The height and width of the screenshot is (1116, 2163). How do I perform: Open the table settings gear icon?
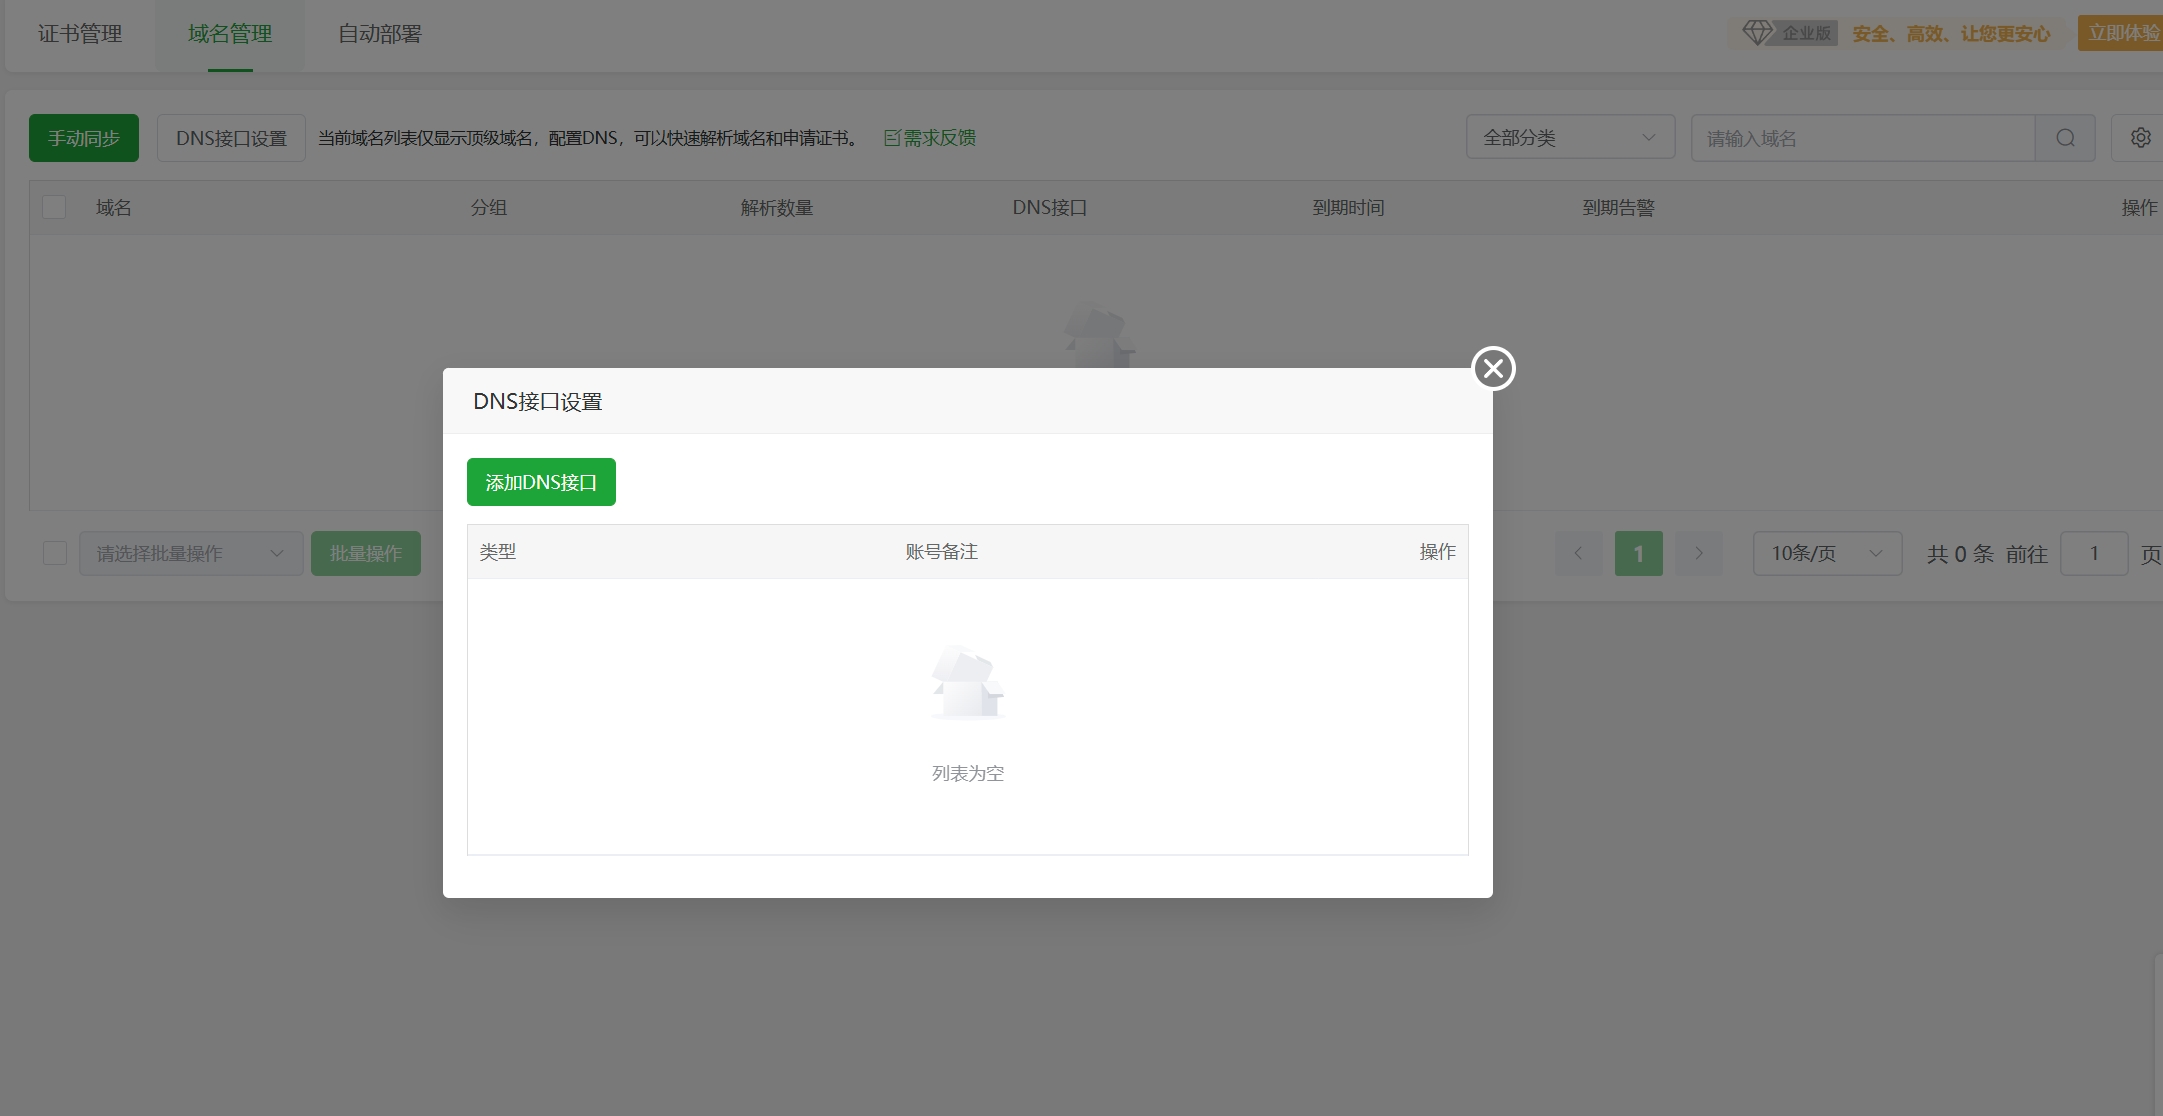(2140, 138)
